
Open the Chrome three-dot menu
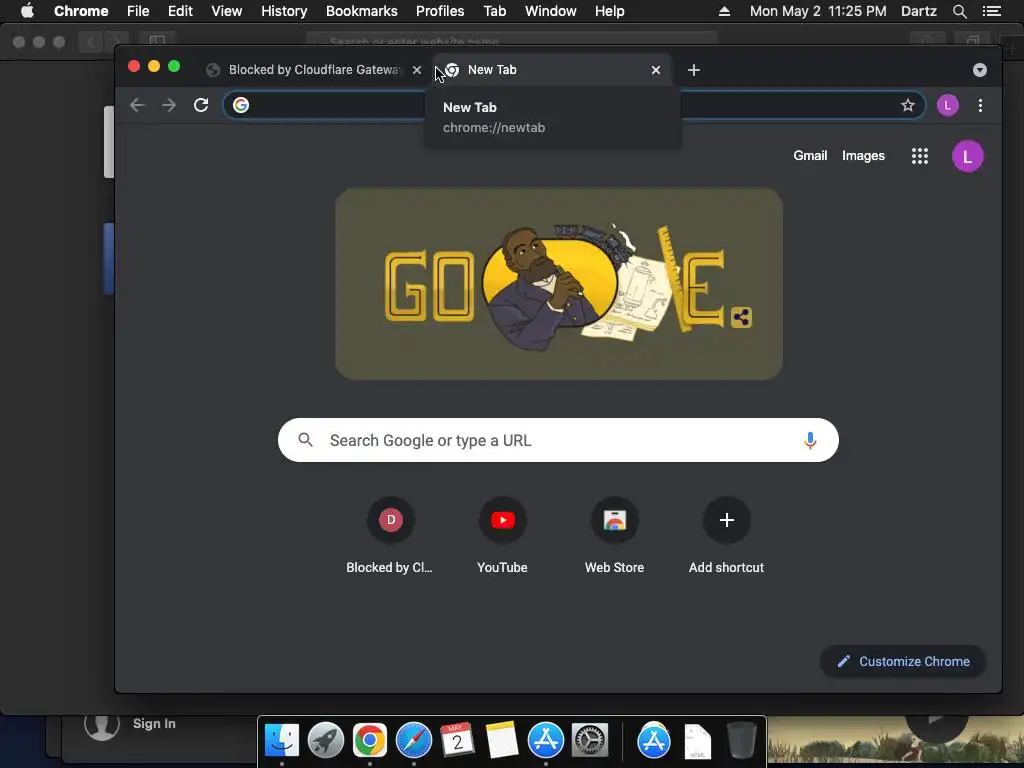[x=980, y=105]
